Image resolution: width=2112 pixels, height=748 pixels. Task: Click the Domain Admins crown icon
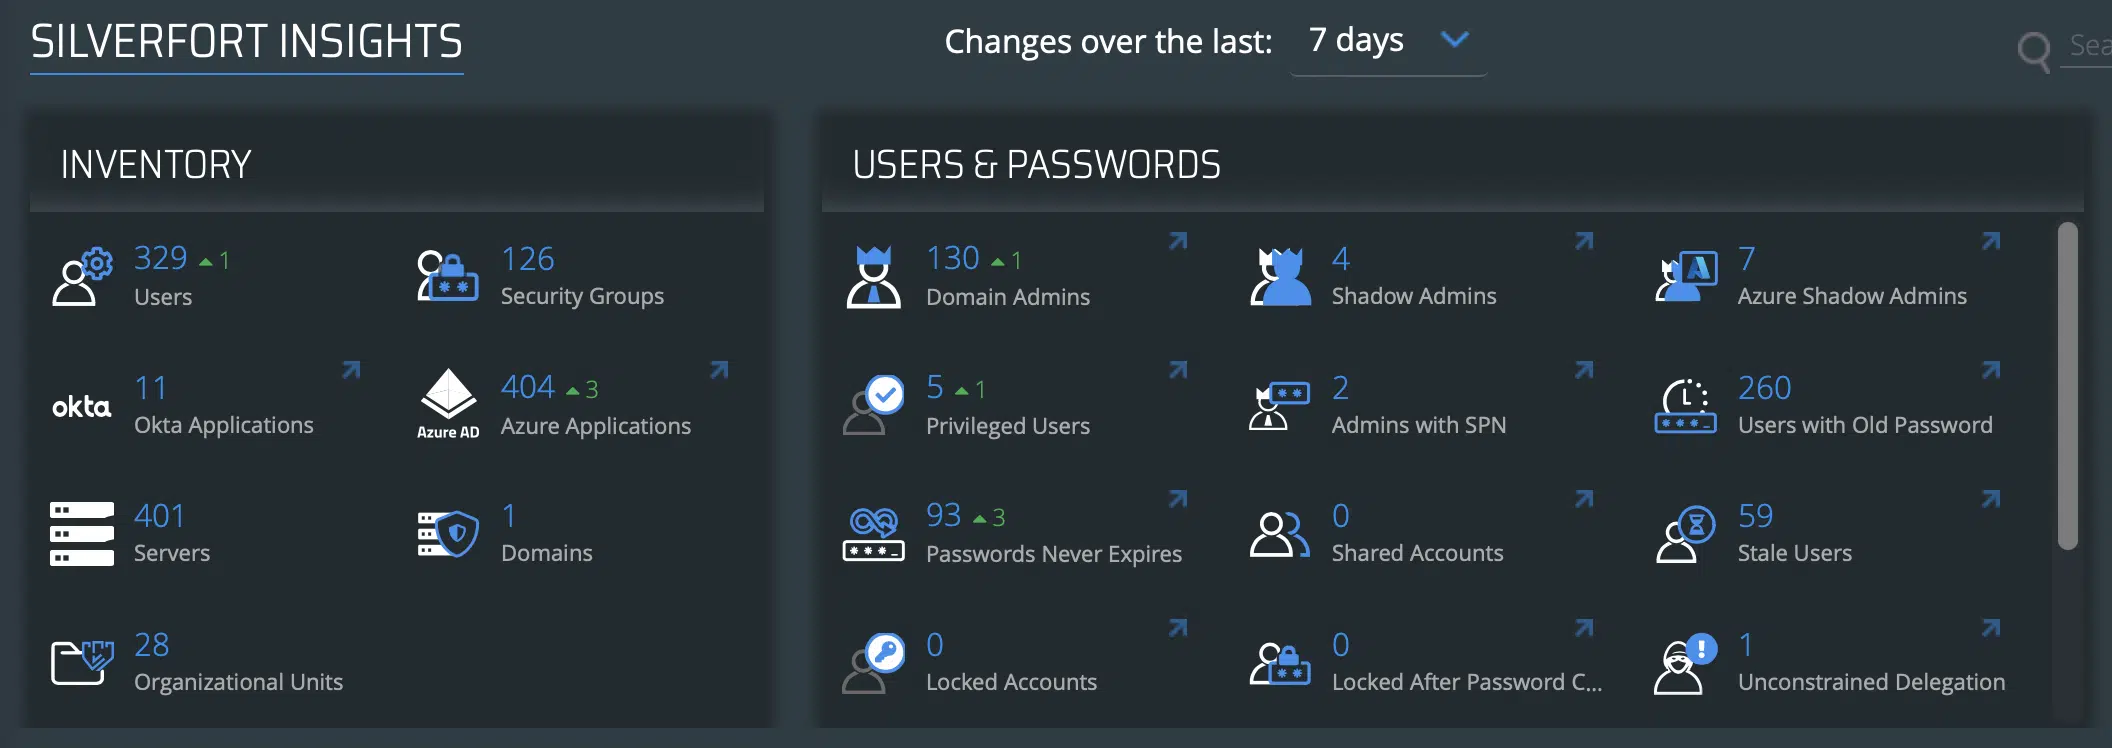[873, 277]
